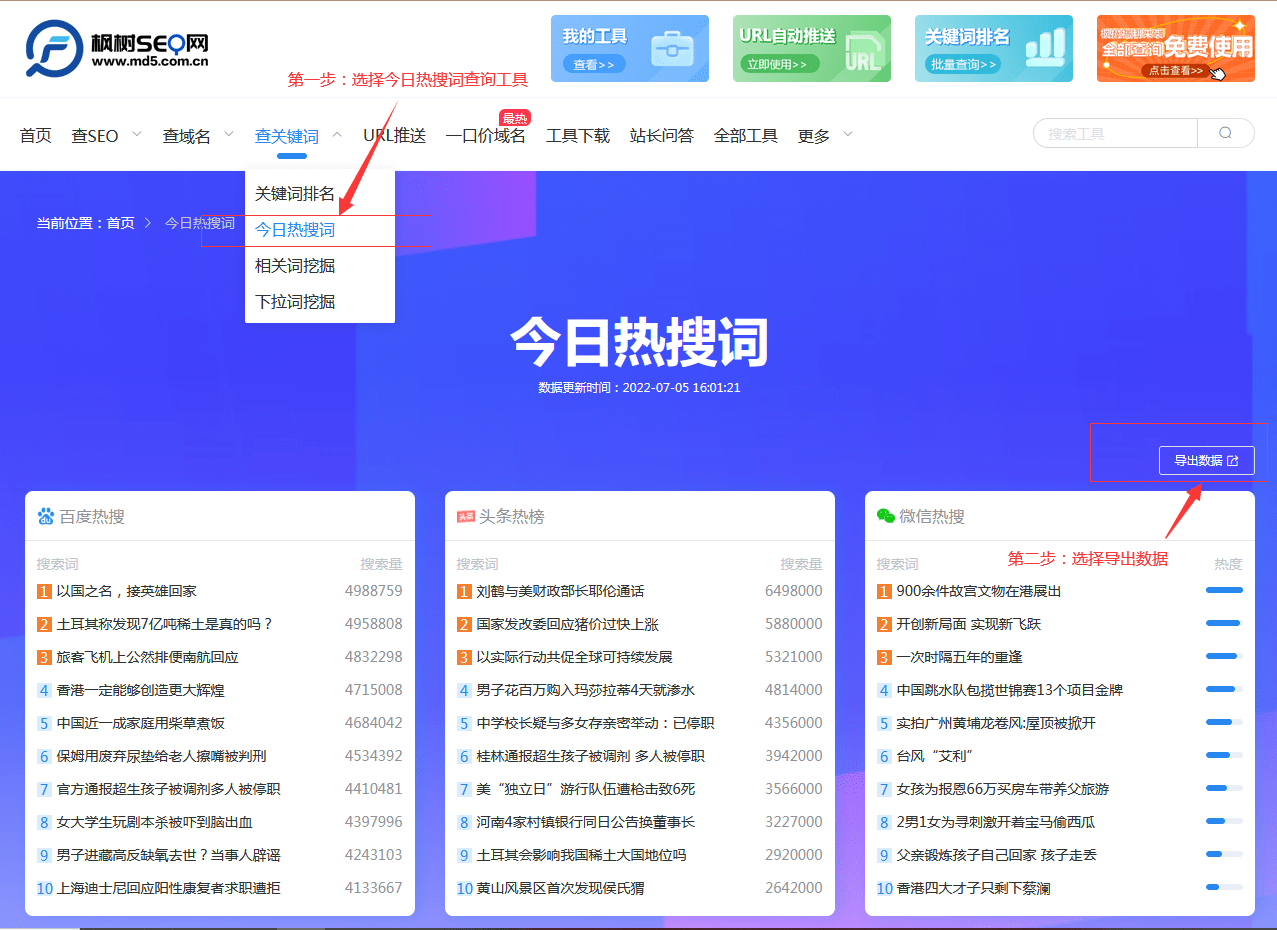Click the green WeChat icon beside 微信热搜
1277x930 pixels.
[885, 516]
